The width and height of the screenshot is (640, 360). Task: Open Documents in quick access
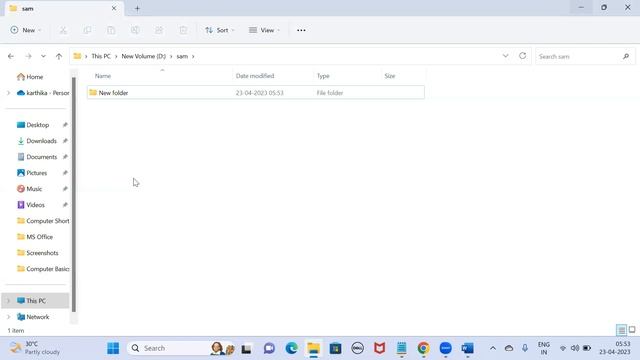37,157
